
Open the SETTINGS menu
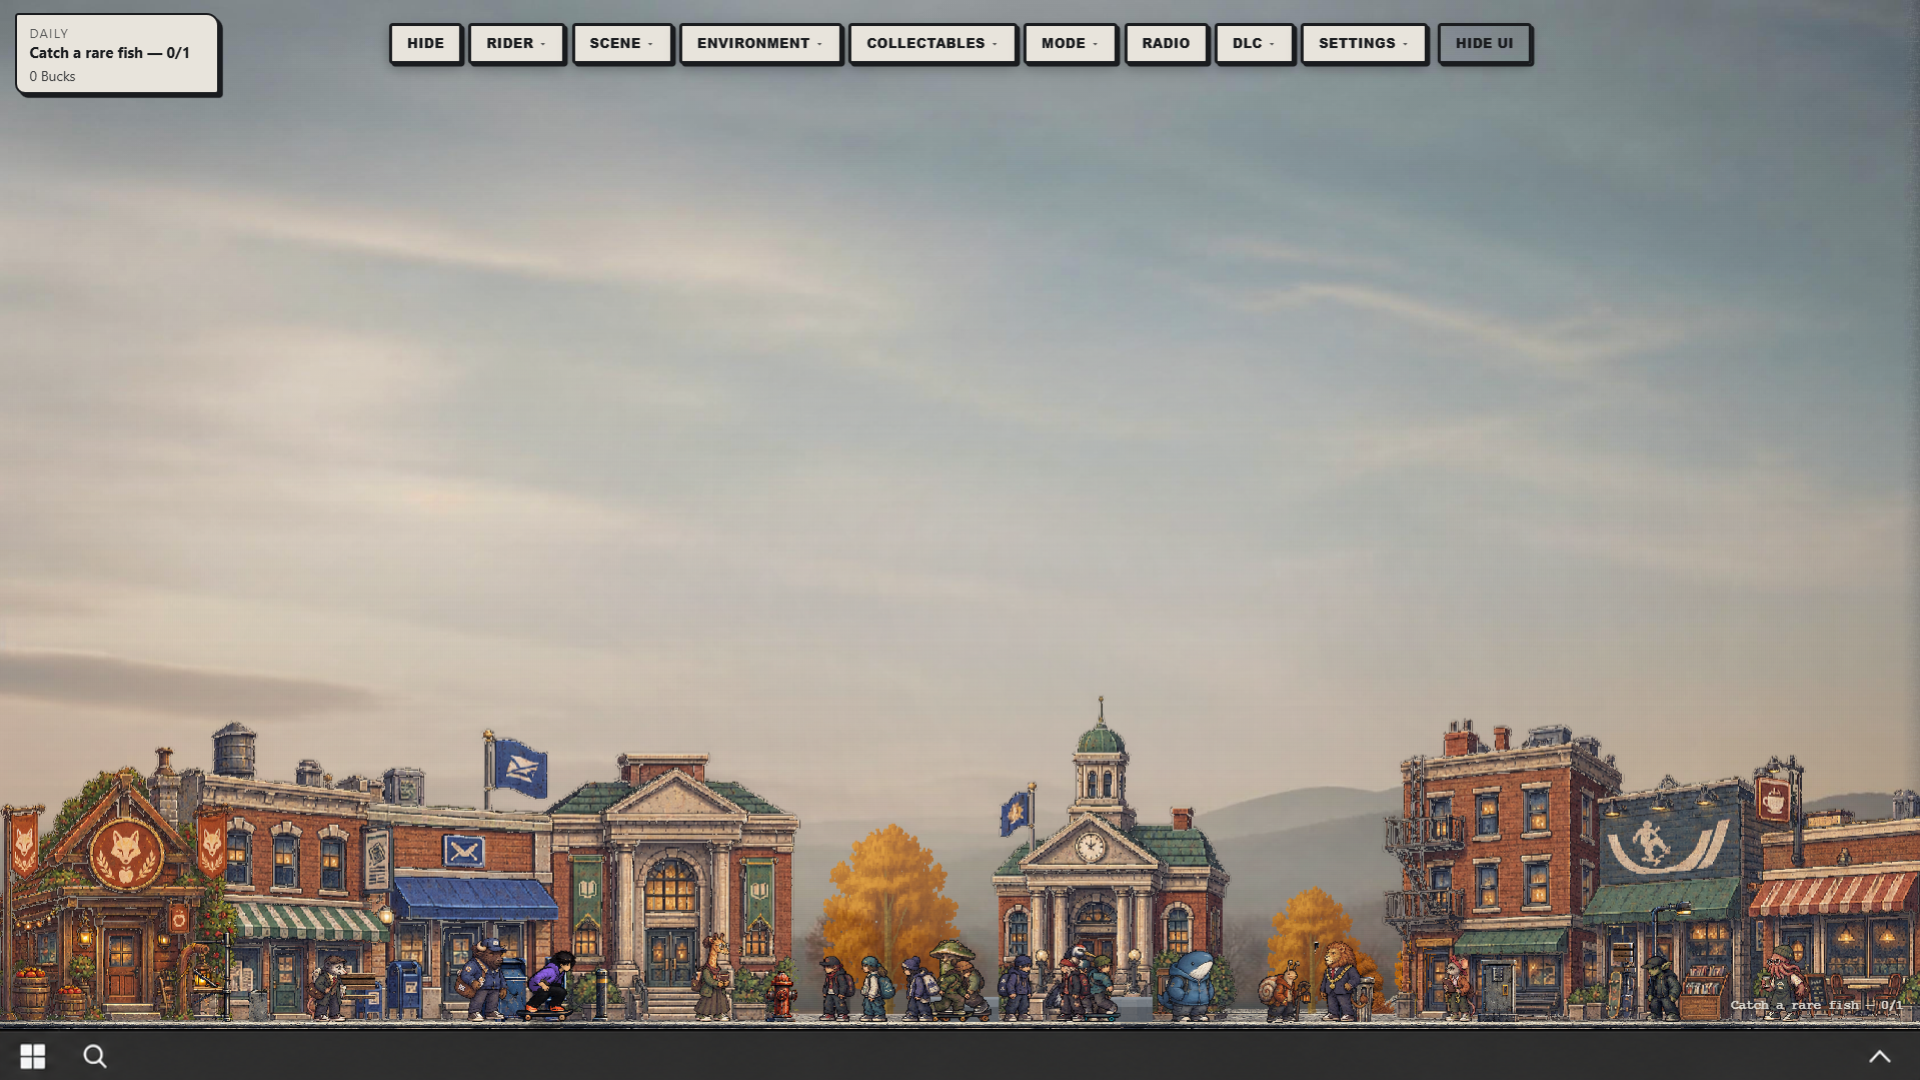1363,44
